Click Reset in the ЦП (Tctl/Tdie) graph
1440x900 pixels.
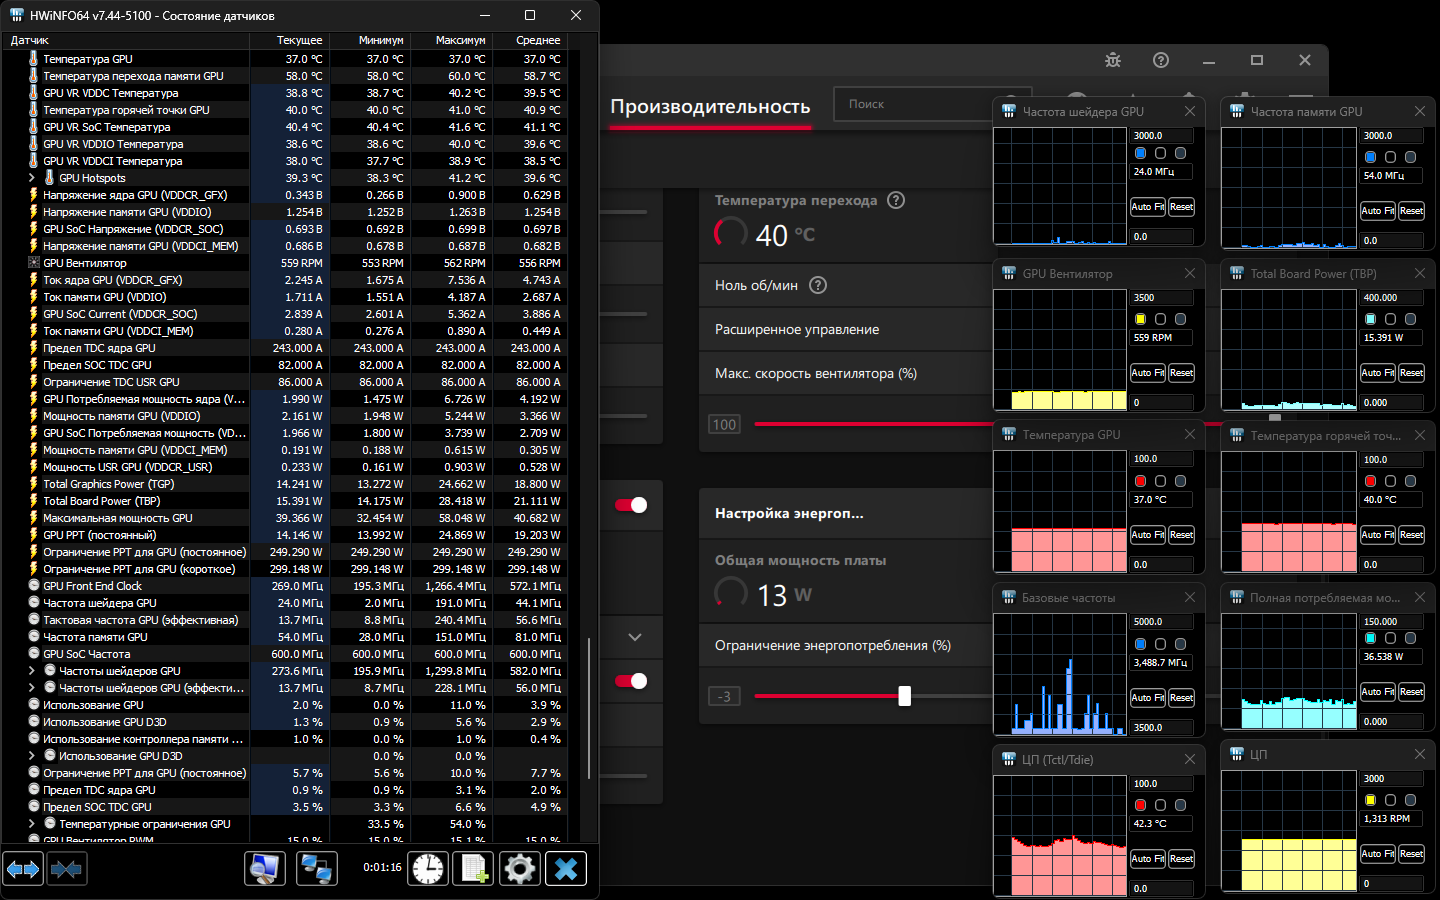1181,859
